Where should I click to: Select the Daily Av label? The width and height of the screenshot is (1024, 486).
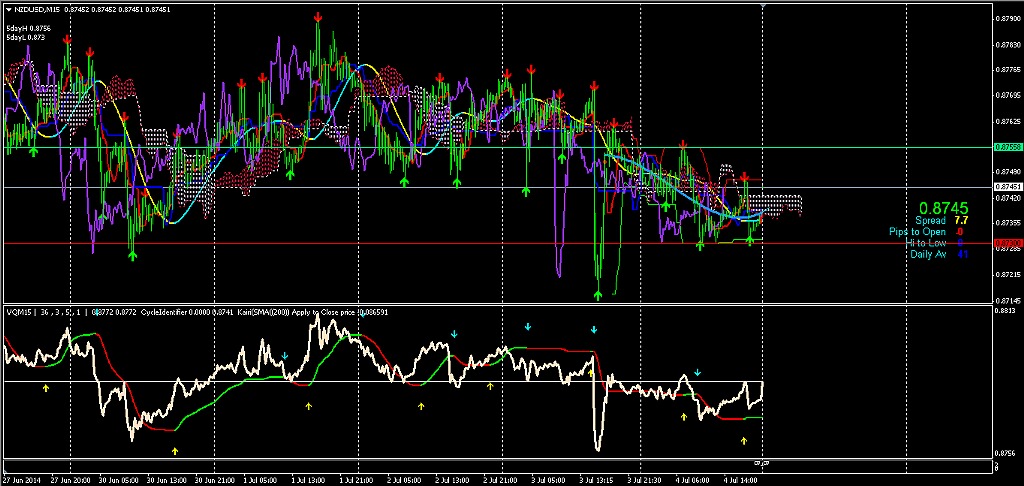pyautogui.click(x=928, y=254)
